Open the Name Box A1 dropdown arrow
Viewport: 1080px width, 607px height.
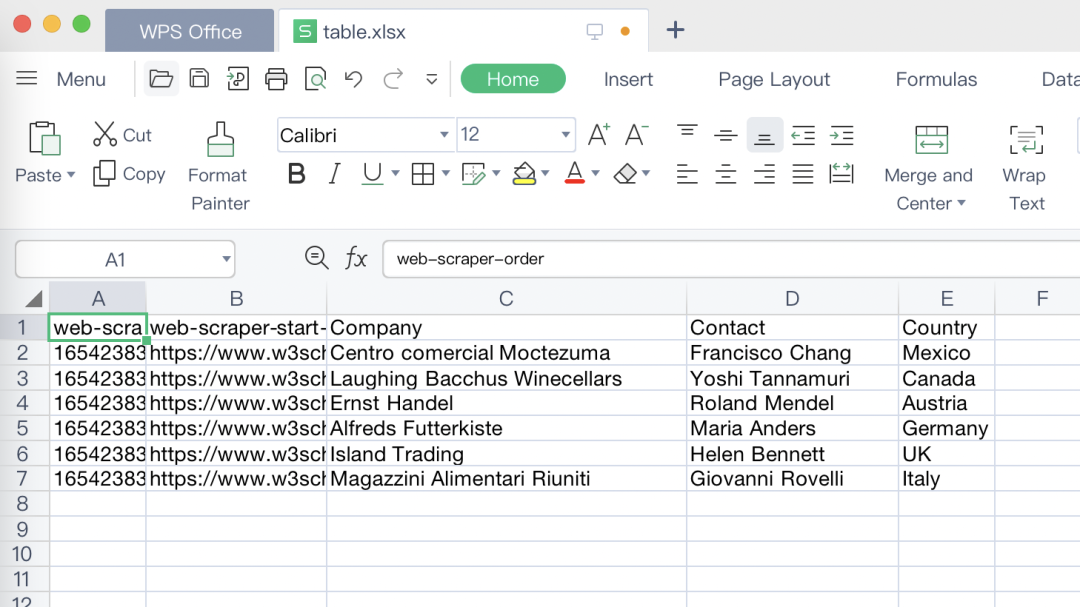click(x=226, y=260)
